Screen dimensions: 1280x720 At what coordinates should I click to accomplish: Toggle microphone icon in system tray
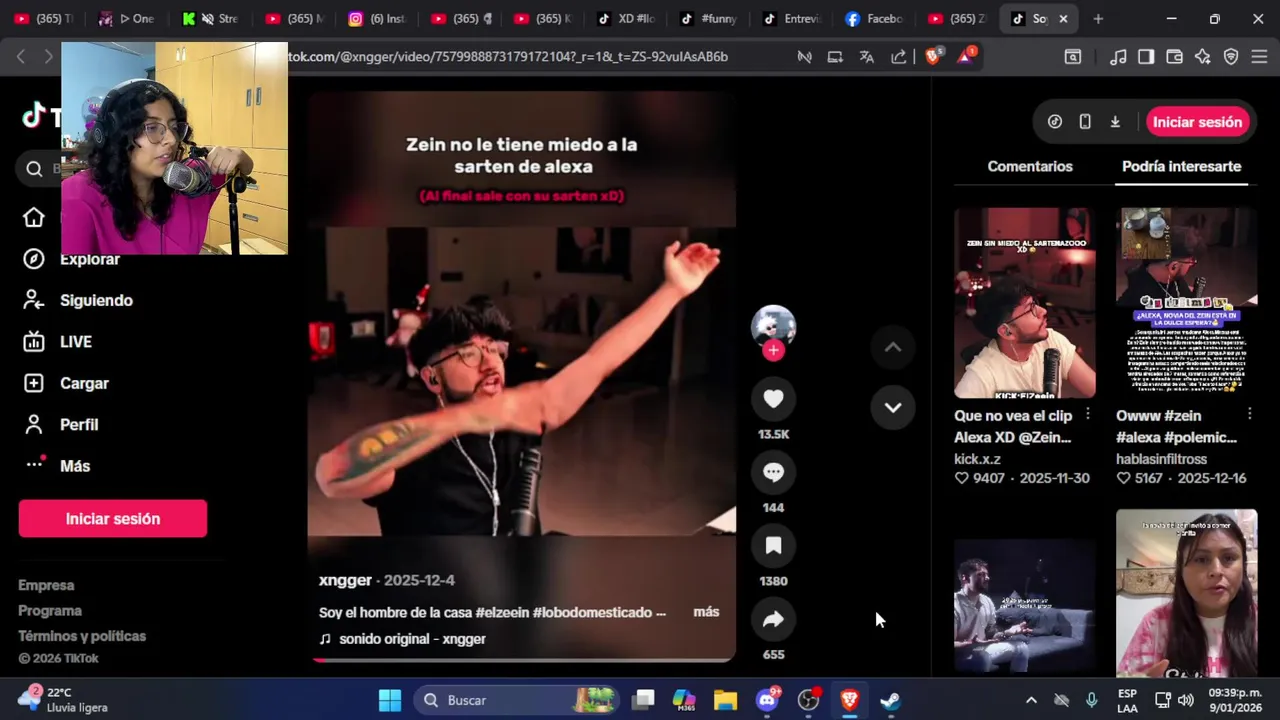tap(1092, 700)
